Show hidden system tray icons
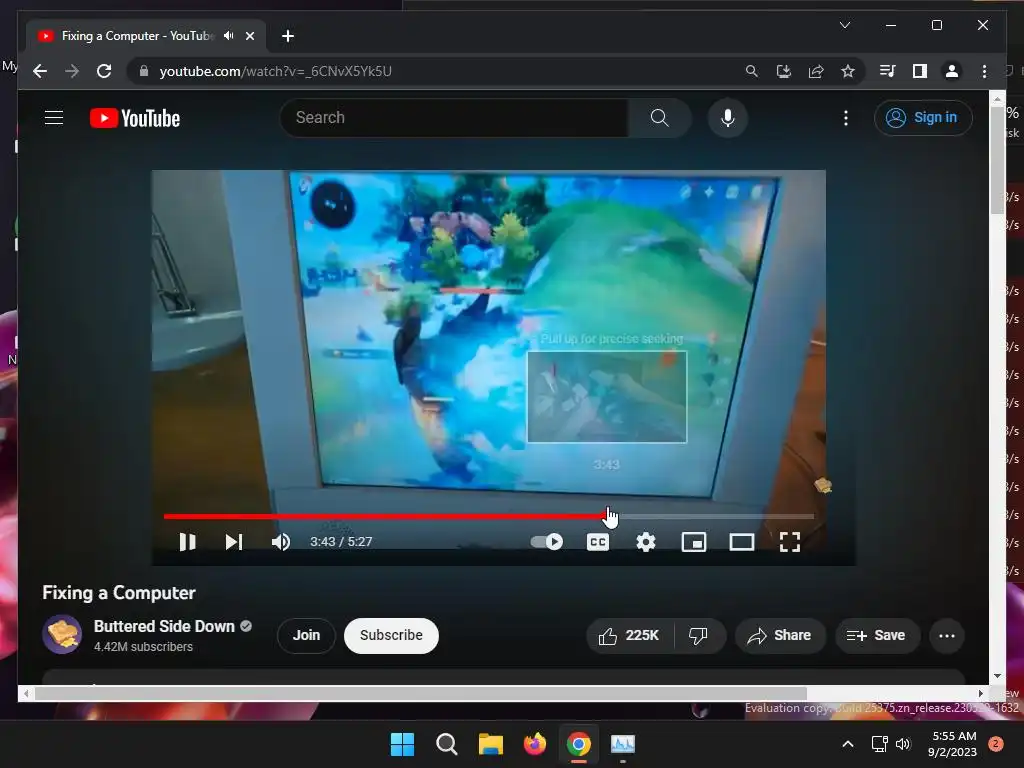Viewport: 1024px width, 768px height. pyautogui.click(x=848, y=744)
